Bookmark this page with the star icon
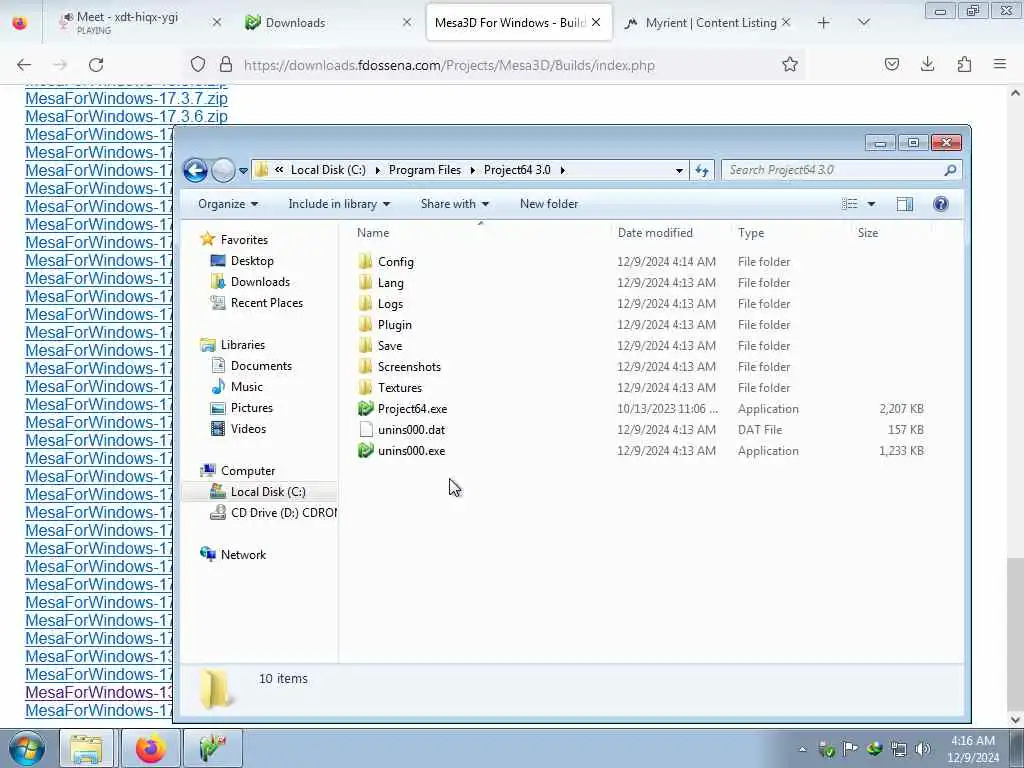Image resolution: width=1024 pixels, height=768 pixels. click(790, 64)
